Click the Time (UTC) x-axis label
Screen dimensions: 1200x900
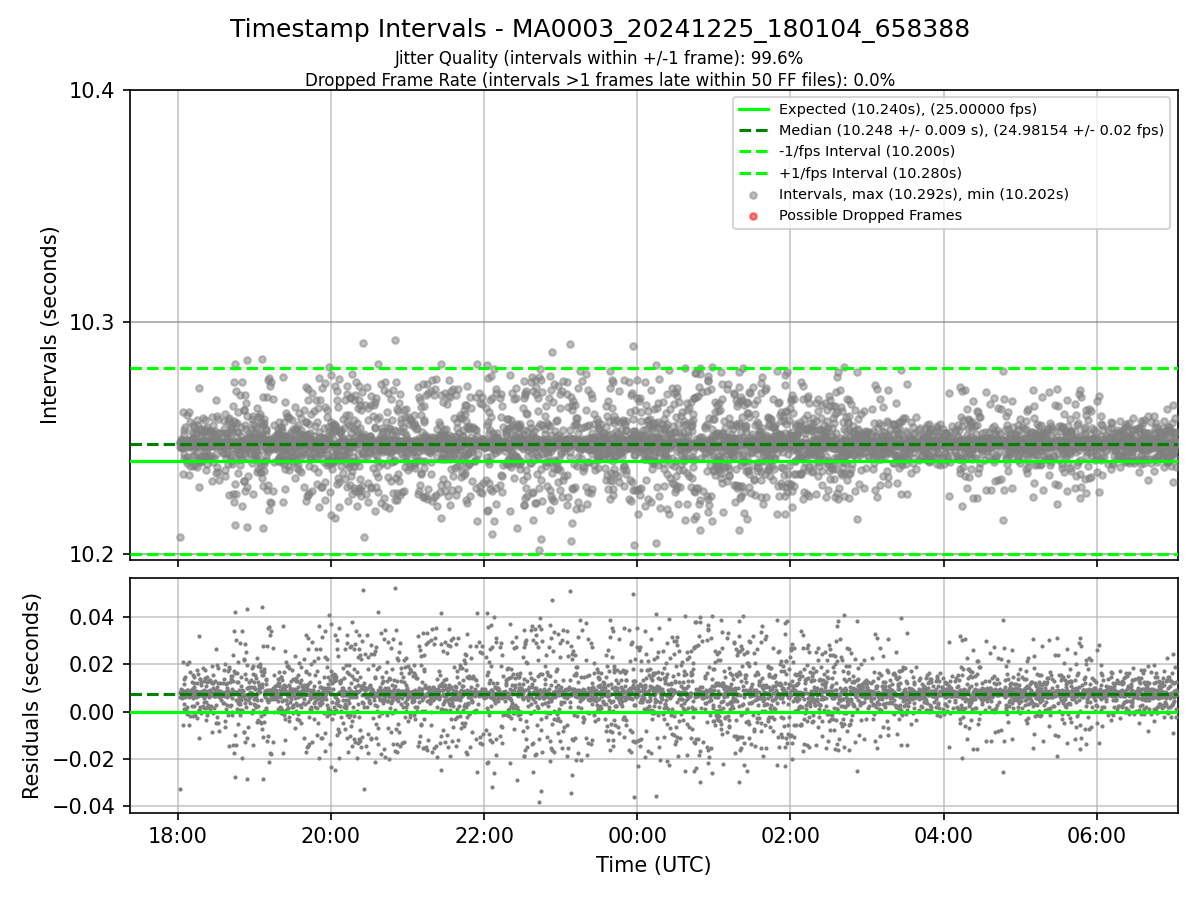[x=653, y=865]
